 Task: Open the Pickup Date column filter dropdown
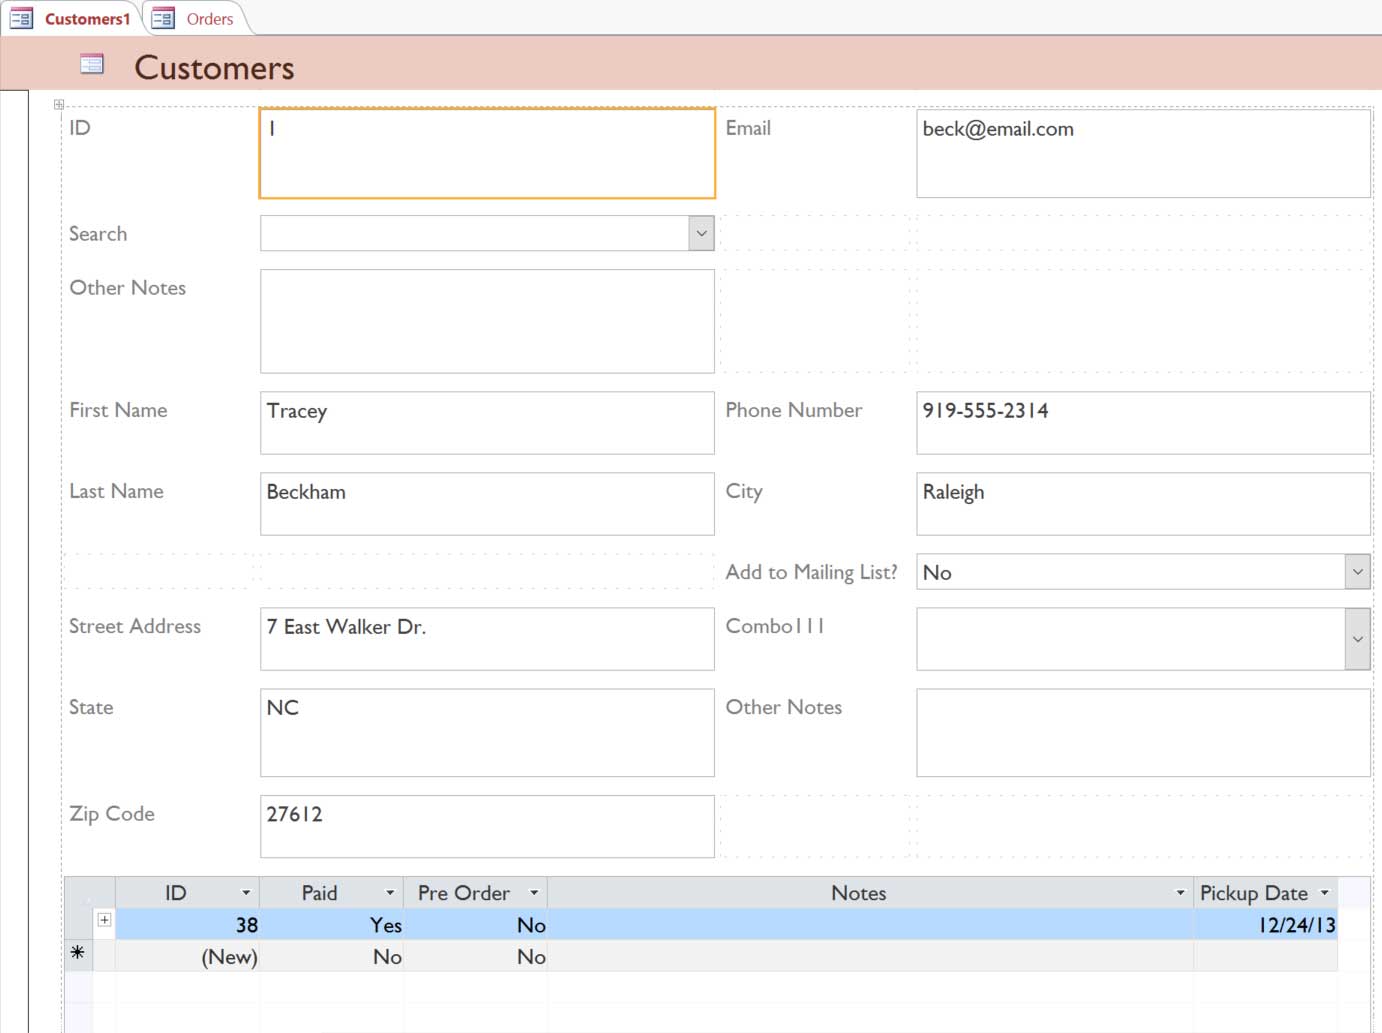coord(1324,893)
